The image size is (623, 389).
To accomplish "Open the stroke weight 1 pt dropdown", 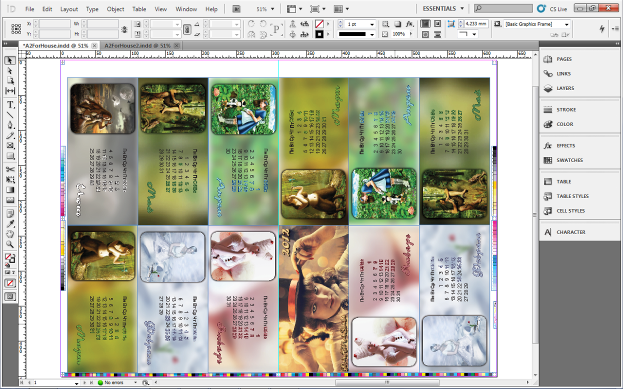I will click(x=371, y=24).
